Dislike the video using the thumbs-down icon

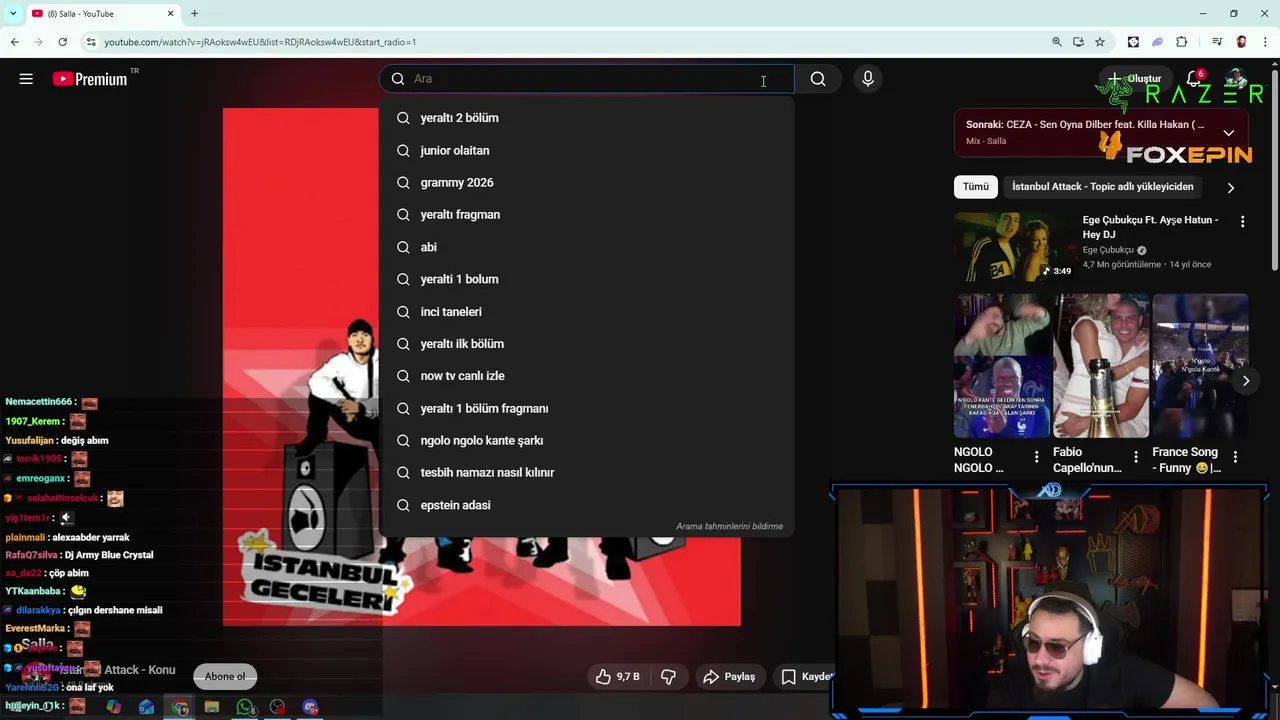668,677
